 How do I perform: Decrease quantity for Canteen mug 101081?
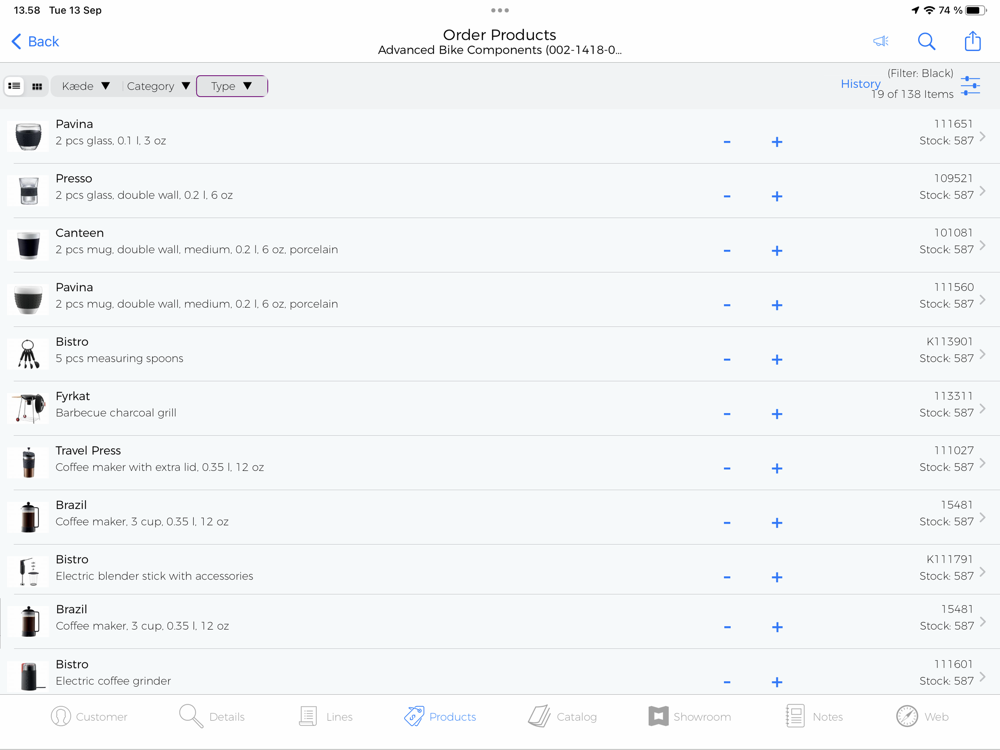point(727,251)
